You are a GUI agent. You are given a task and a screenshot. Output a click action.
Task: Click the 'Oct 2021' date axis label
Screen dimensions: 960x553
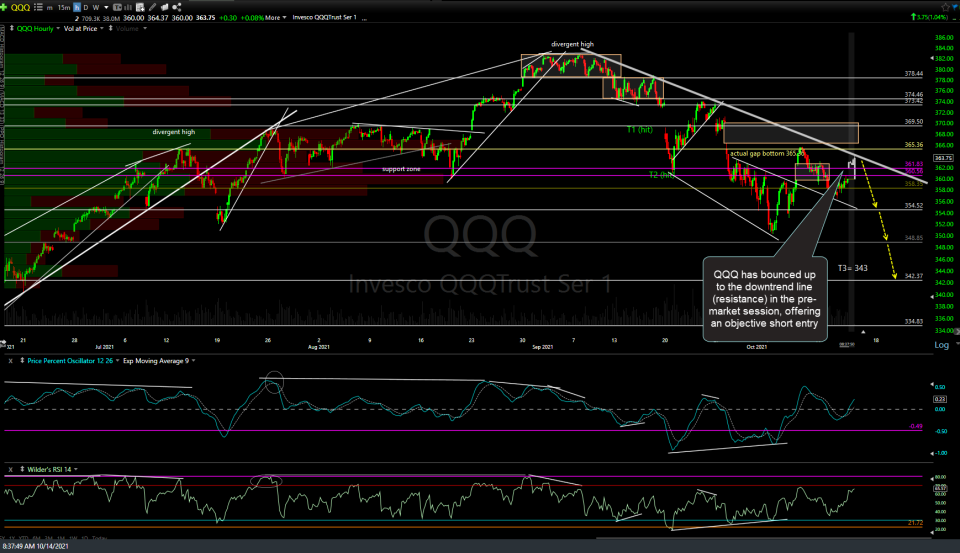[757, 347]
